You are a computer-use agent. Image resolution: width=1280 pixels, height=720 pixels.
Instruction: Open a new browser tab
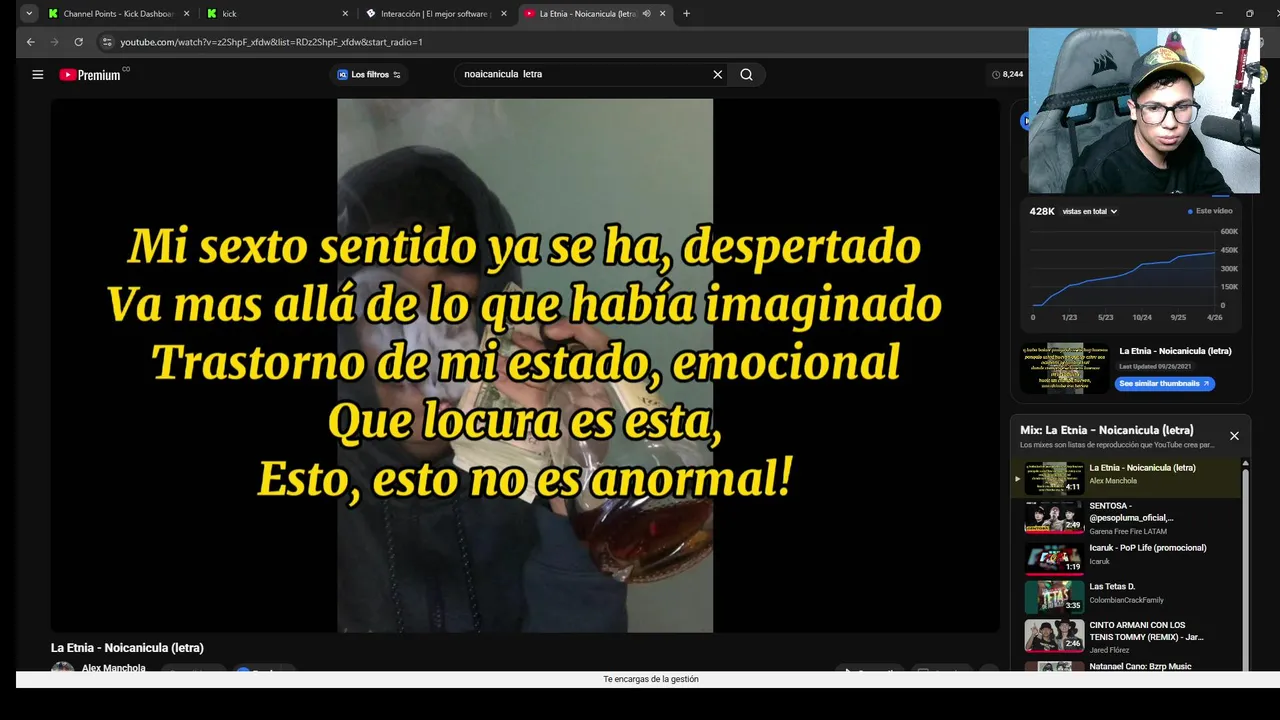[686, 14]
